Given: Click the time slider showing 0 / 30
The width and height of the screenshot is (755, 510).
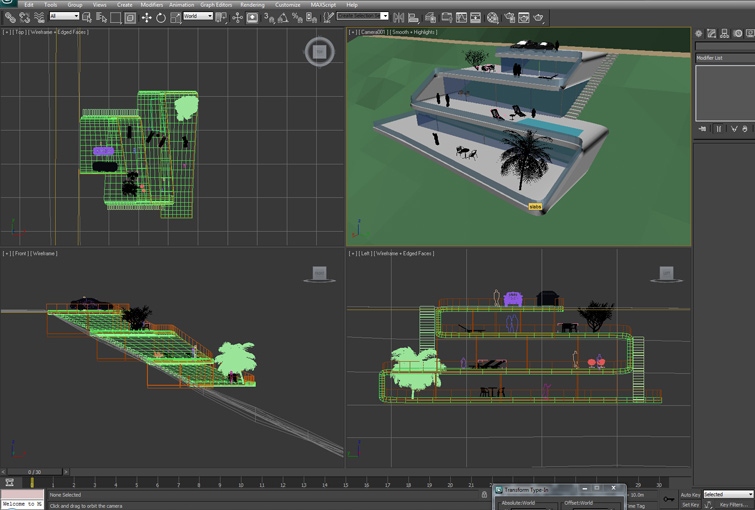Looking at the screenshot, I should click(x=35, y=472).
